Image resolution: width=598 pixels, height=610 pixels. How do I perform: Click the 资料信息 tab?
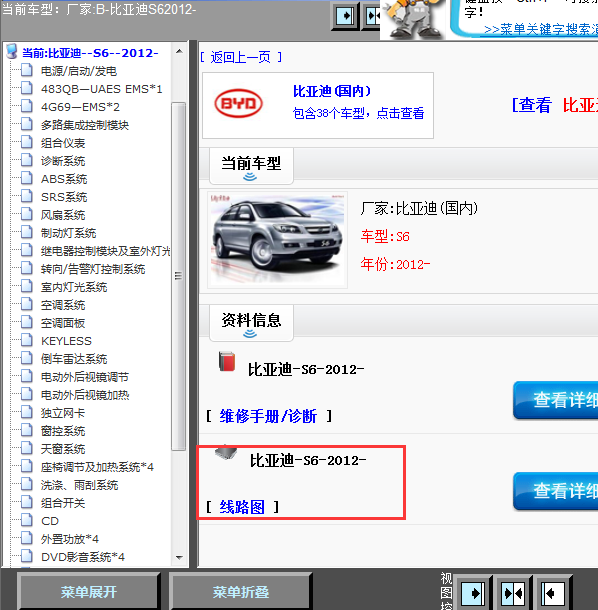click(x=251, y=323)
